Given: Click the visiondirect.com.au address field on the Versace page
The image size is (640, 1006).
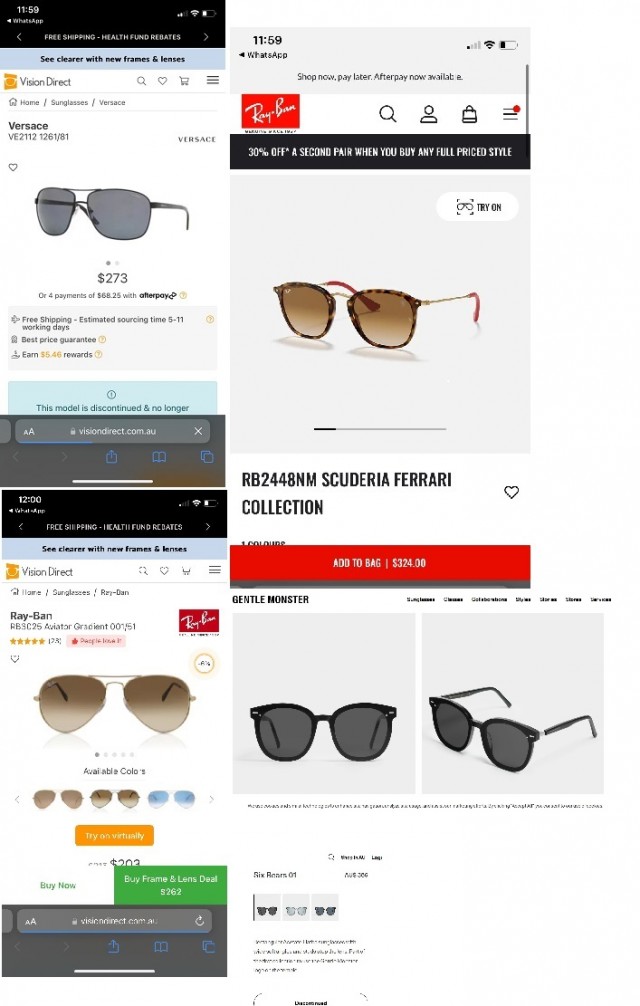Looking at the screenshot, I should (x=113, y=431).
